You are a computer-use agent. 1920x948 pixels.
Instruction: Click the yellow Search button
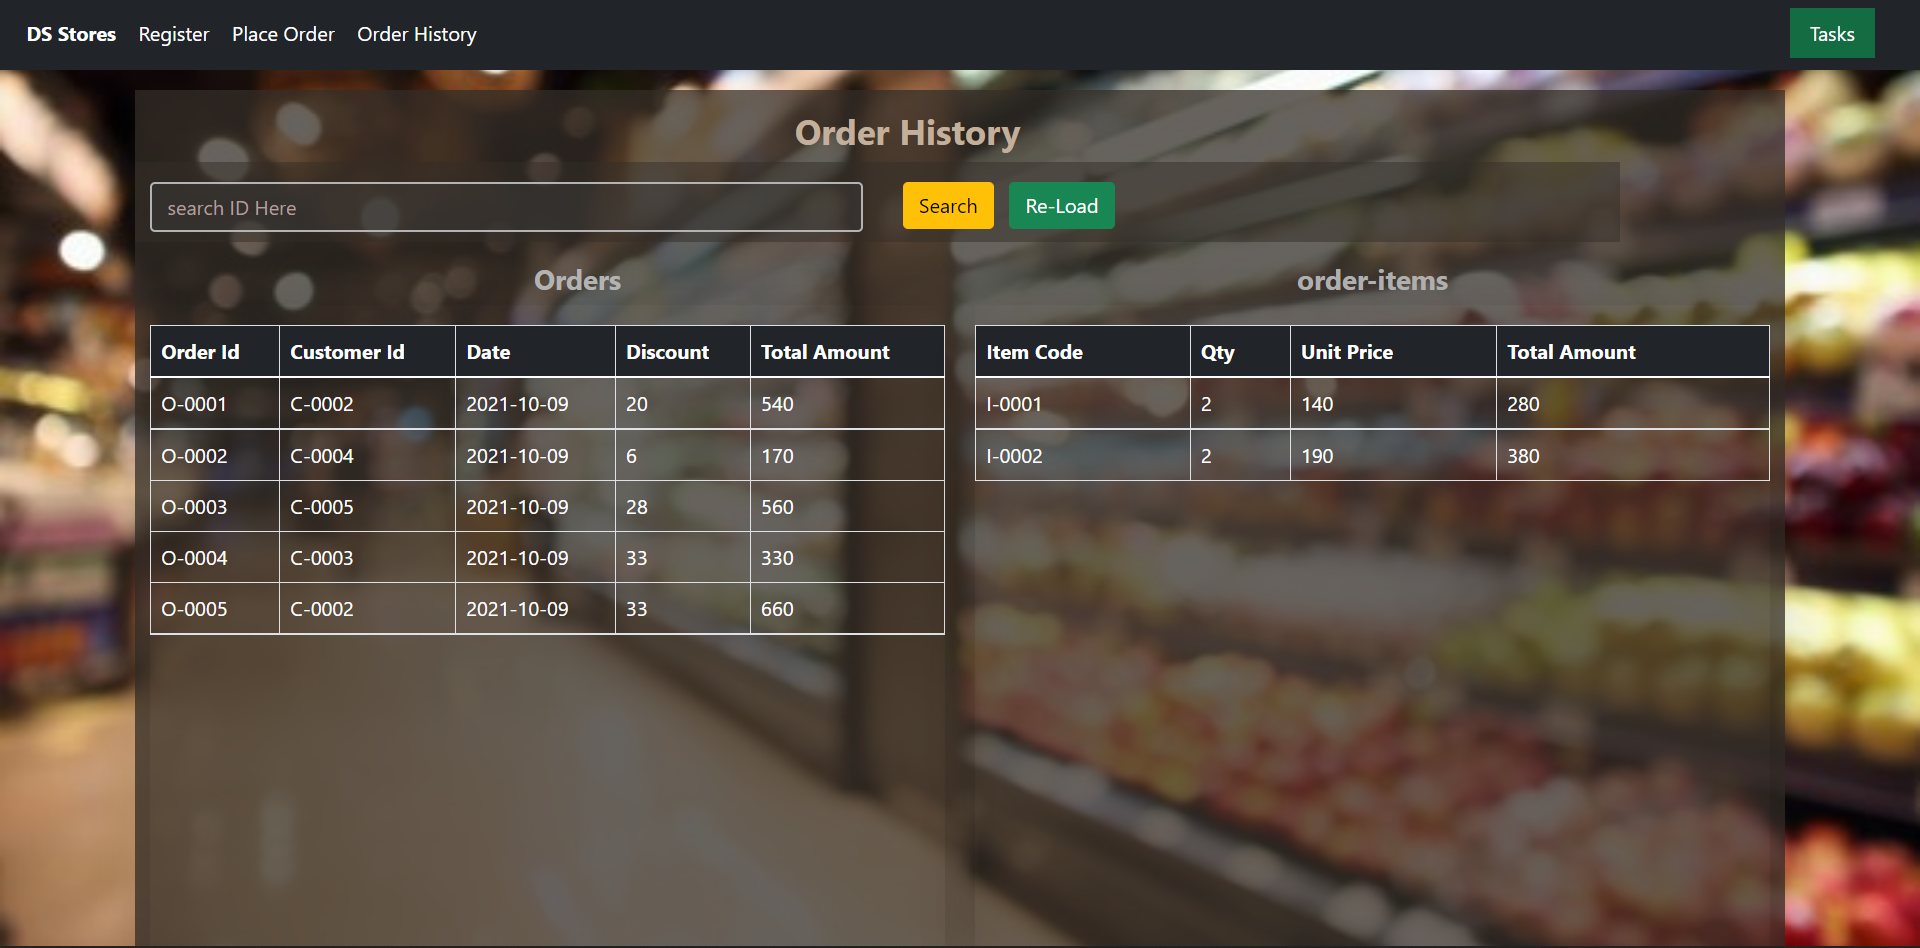tap(948, 206)
